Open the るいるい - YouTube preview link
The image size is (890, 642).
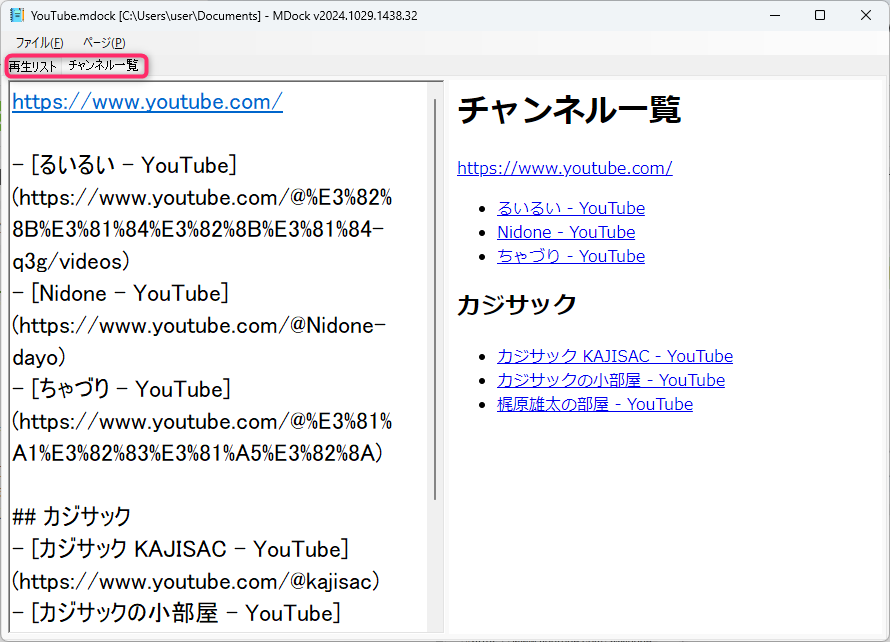[x=570, y=208]
